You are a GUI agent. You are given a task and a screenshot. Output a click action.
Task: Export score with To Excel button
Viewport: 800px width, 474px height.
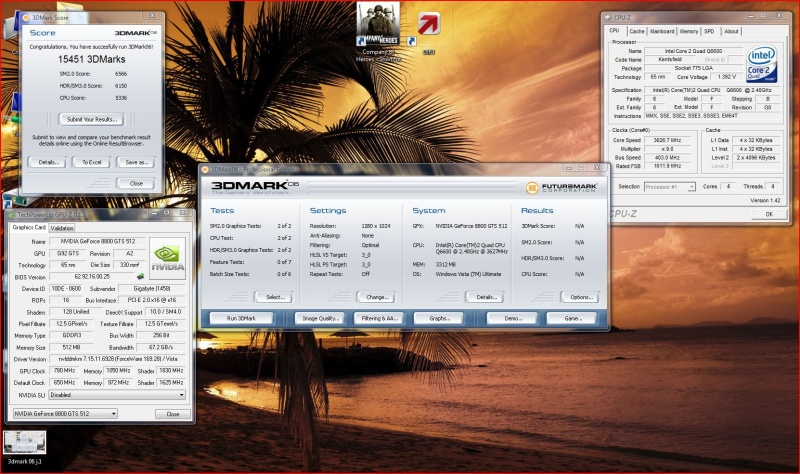[92, 162]
